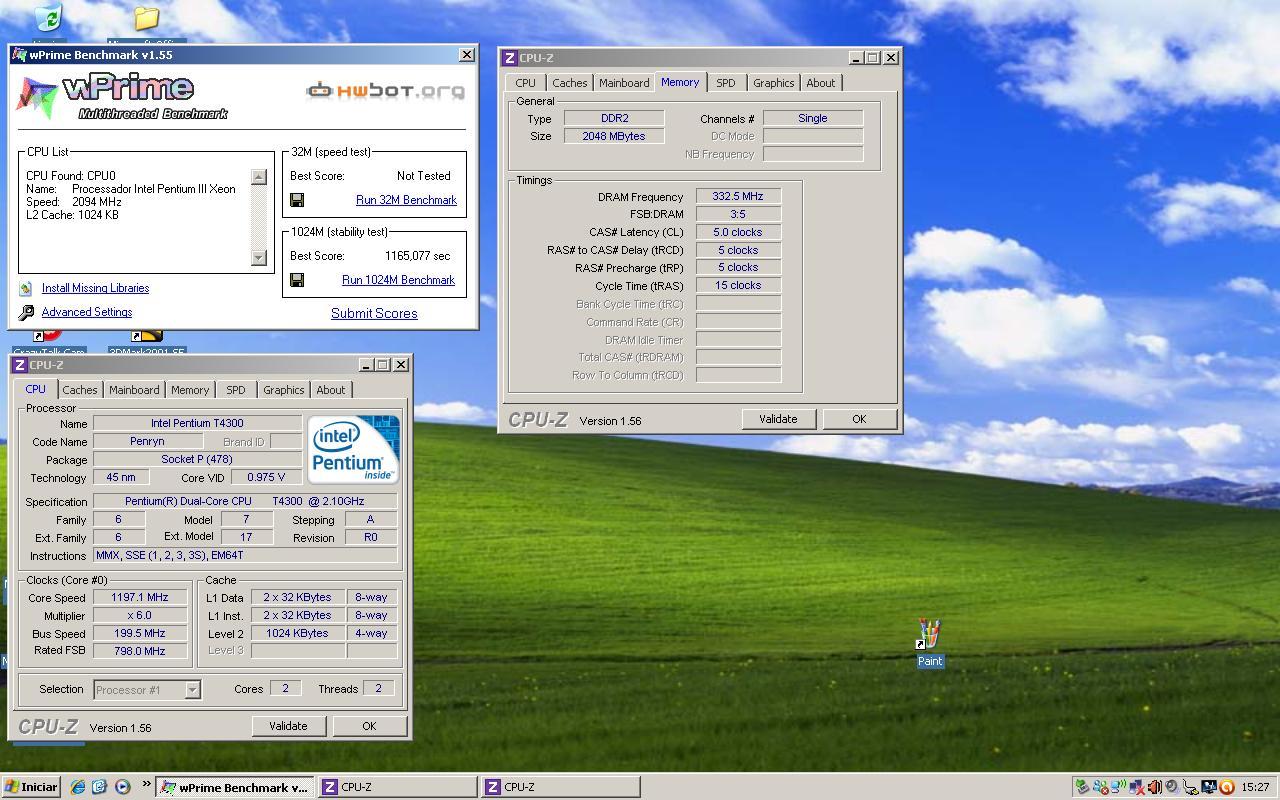The image size is (1280, 800).
Task: Click the save icon beside Run 1024M Benchmark
Action: [297, 280]
